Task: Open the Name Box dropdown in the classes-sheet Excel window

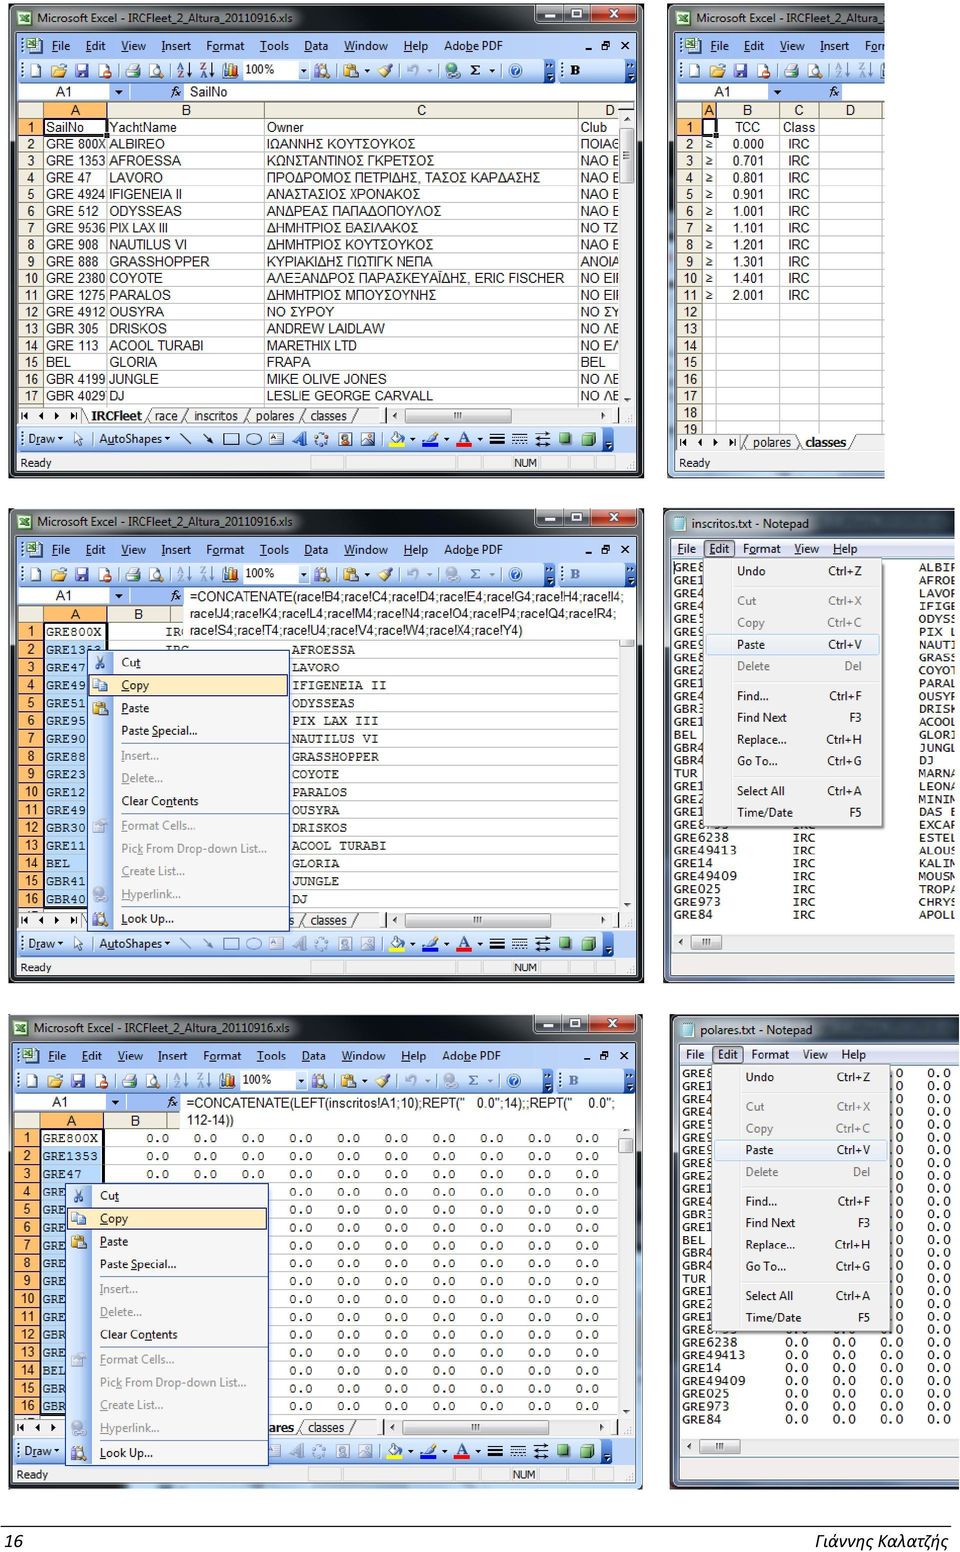Action: click(x=777, y=92)
